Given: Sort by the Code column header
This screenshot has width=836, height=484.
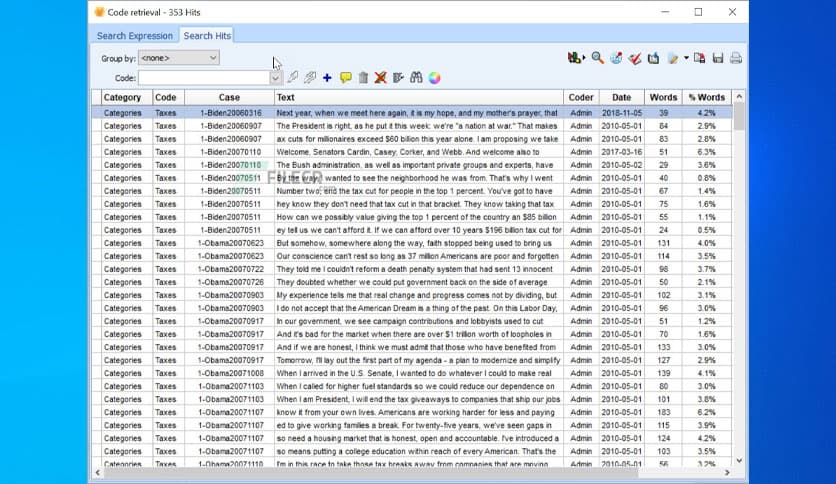Looking at the screenshot, I should (x=168, y=98).
